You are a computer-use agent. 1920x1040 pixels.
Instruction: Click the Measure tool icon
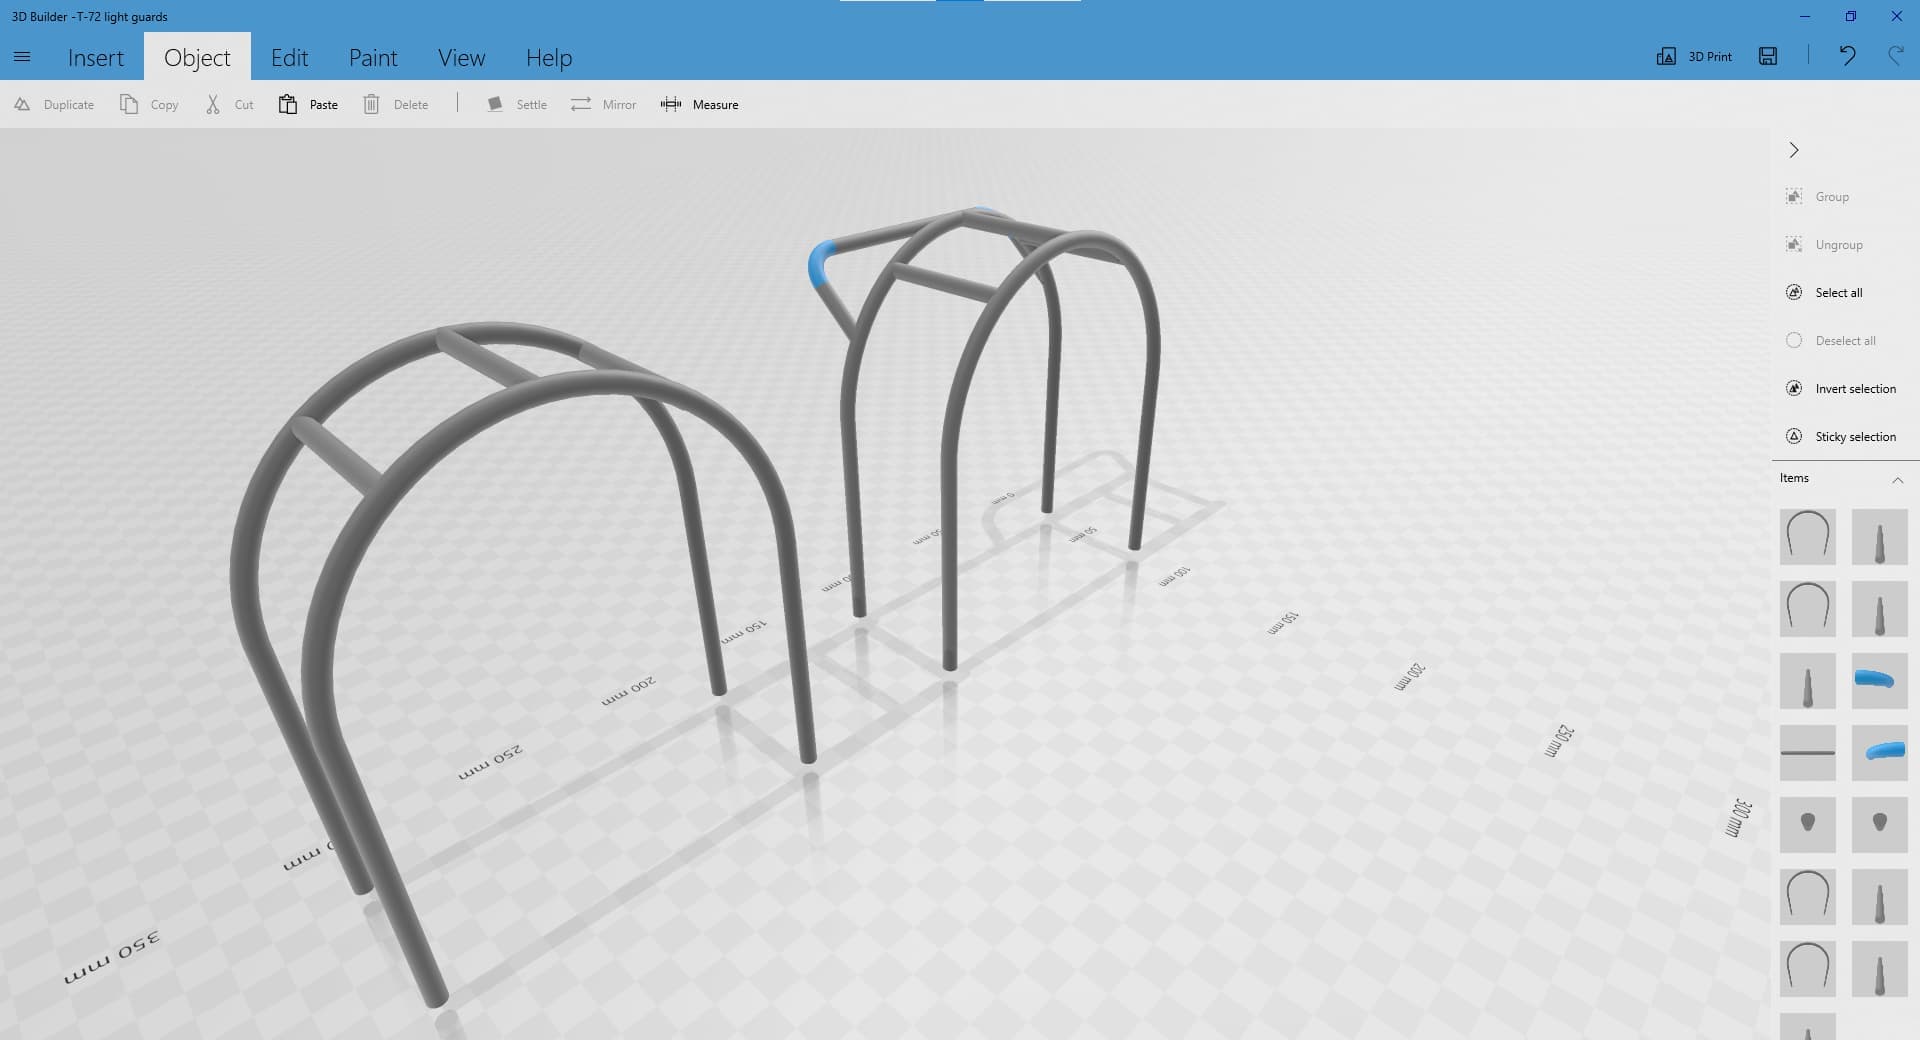click(x=671, y=104)
